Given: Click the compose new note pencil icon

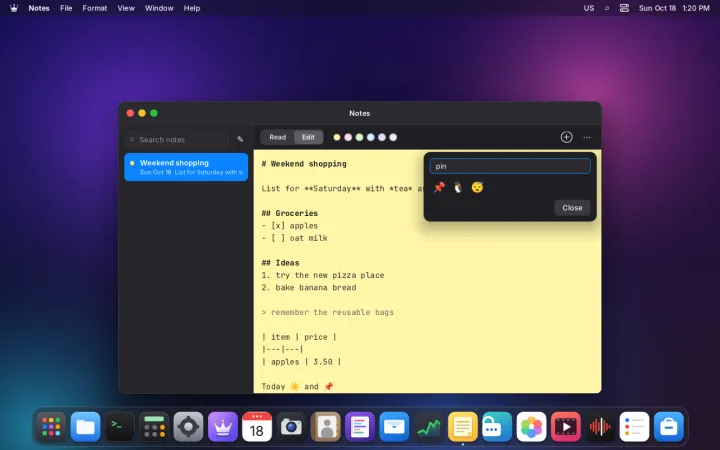Looking at the screenshot, I should tap(240, 139).
